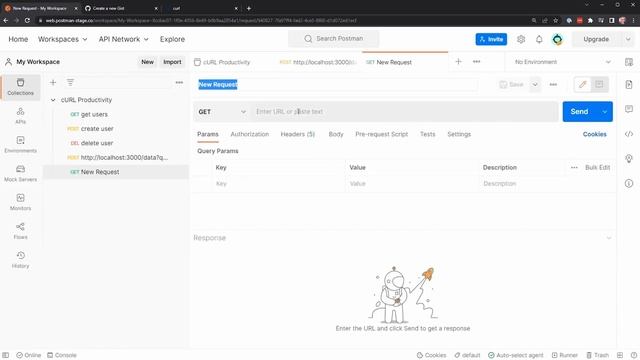Image resolution: width=640 pixels, height=360 pixels.
Task: Open query params column options ellipsis
Action: (x=574, y=167)
